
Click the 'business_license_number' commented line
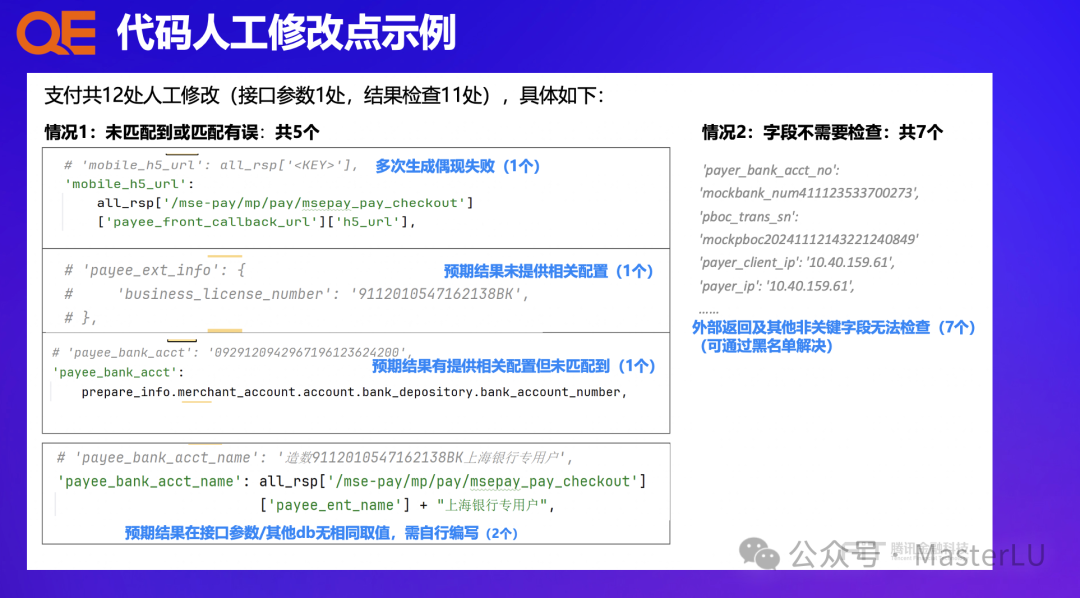tap(296, 294)
